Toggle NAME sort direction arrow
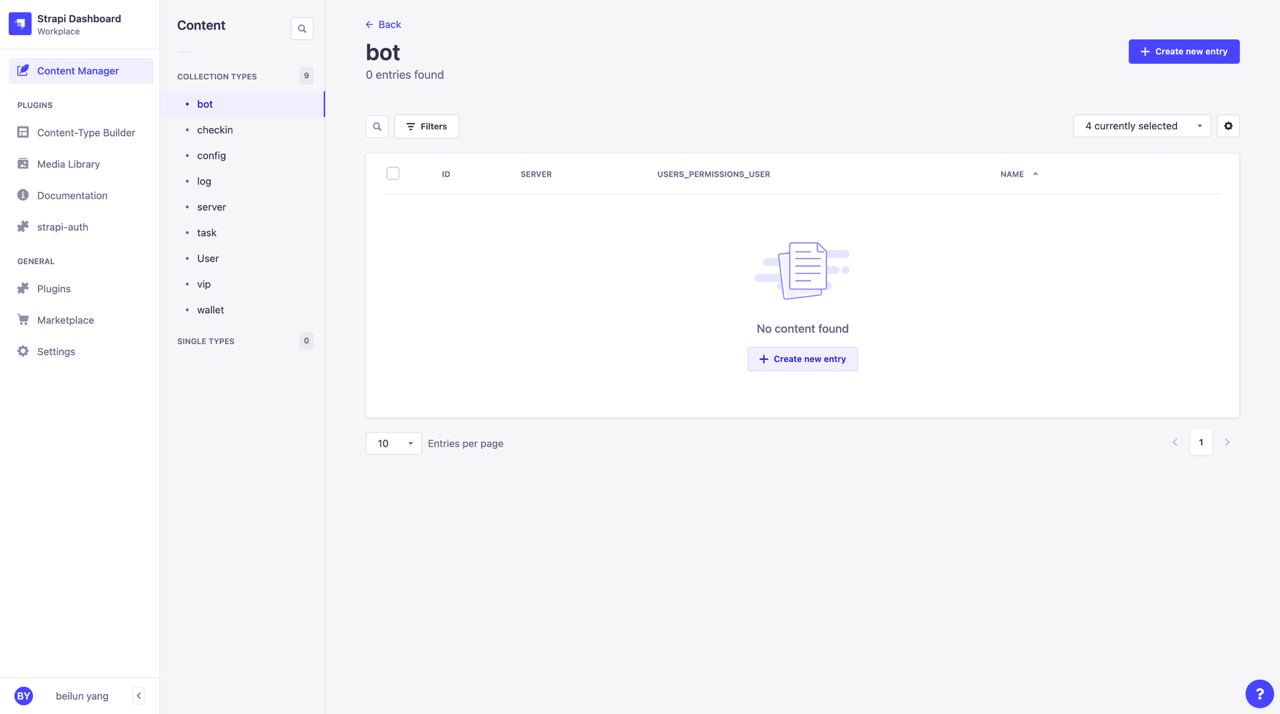 [1035, 174]
